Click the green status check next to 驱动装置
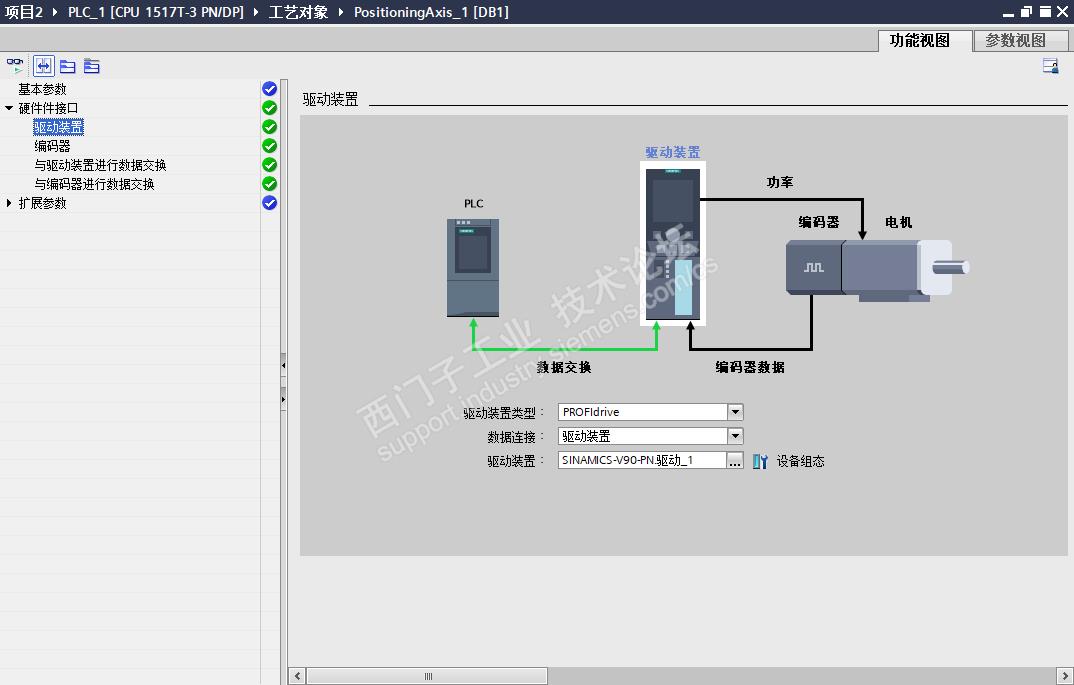The width and height of the screenshot is (1074, 685). point(269,127)
